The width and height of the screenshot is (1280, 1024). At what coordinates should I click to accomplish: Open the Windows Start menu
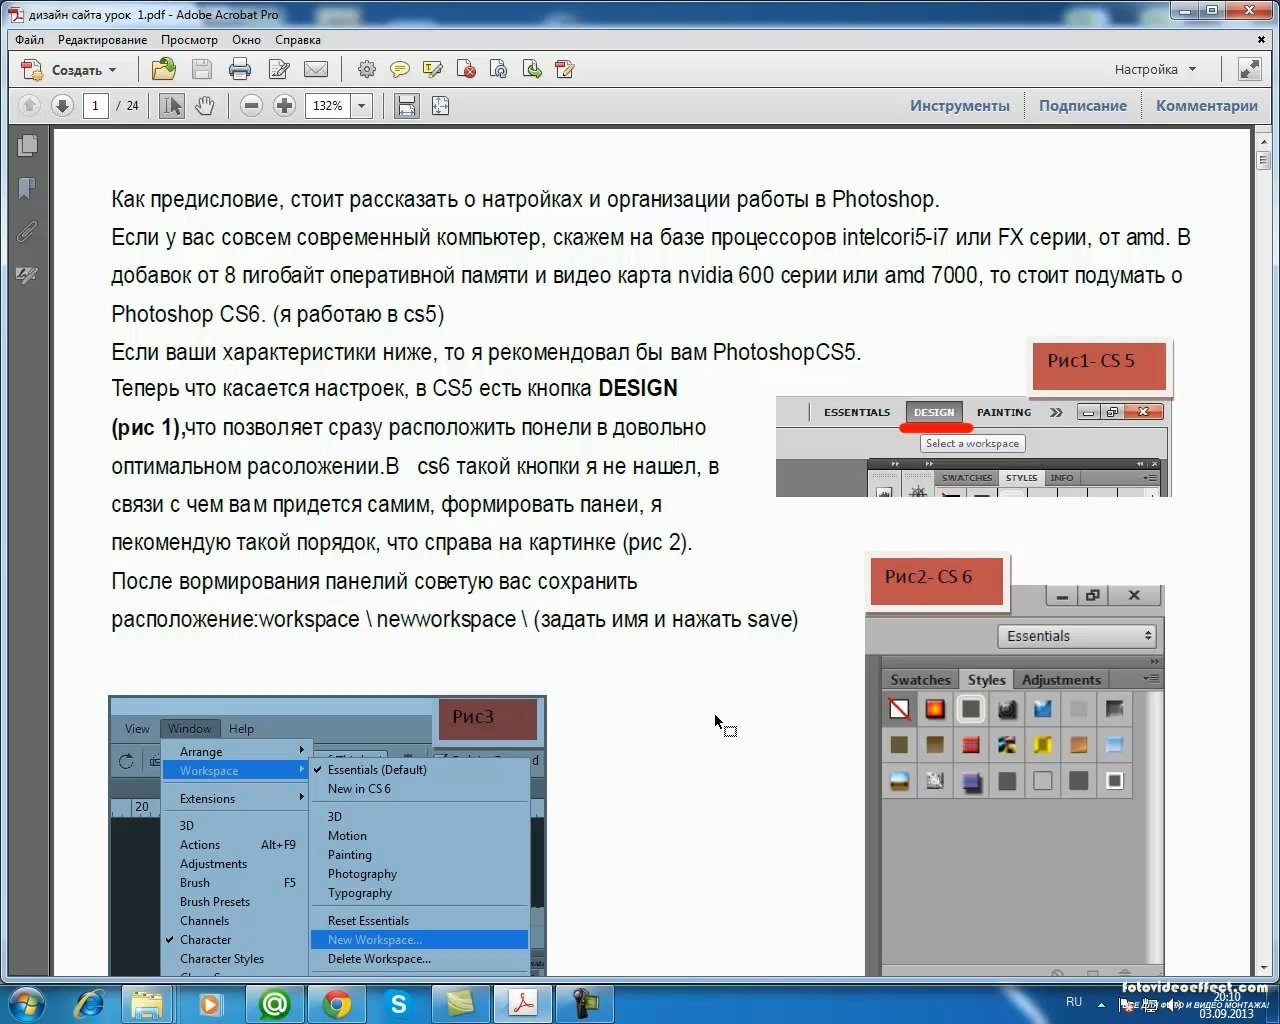coord(27,1003)
